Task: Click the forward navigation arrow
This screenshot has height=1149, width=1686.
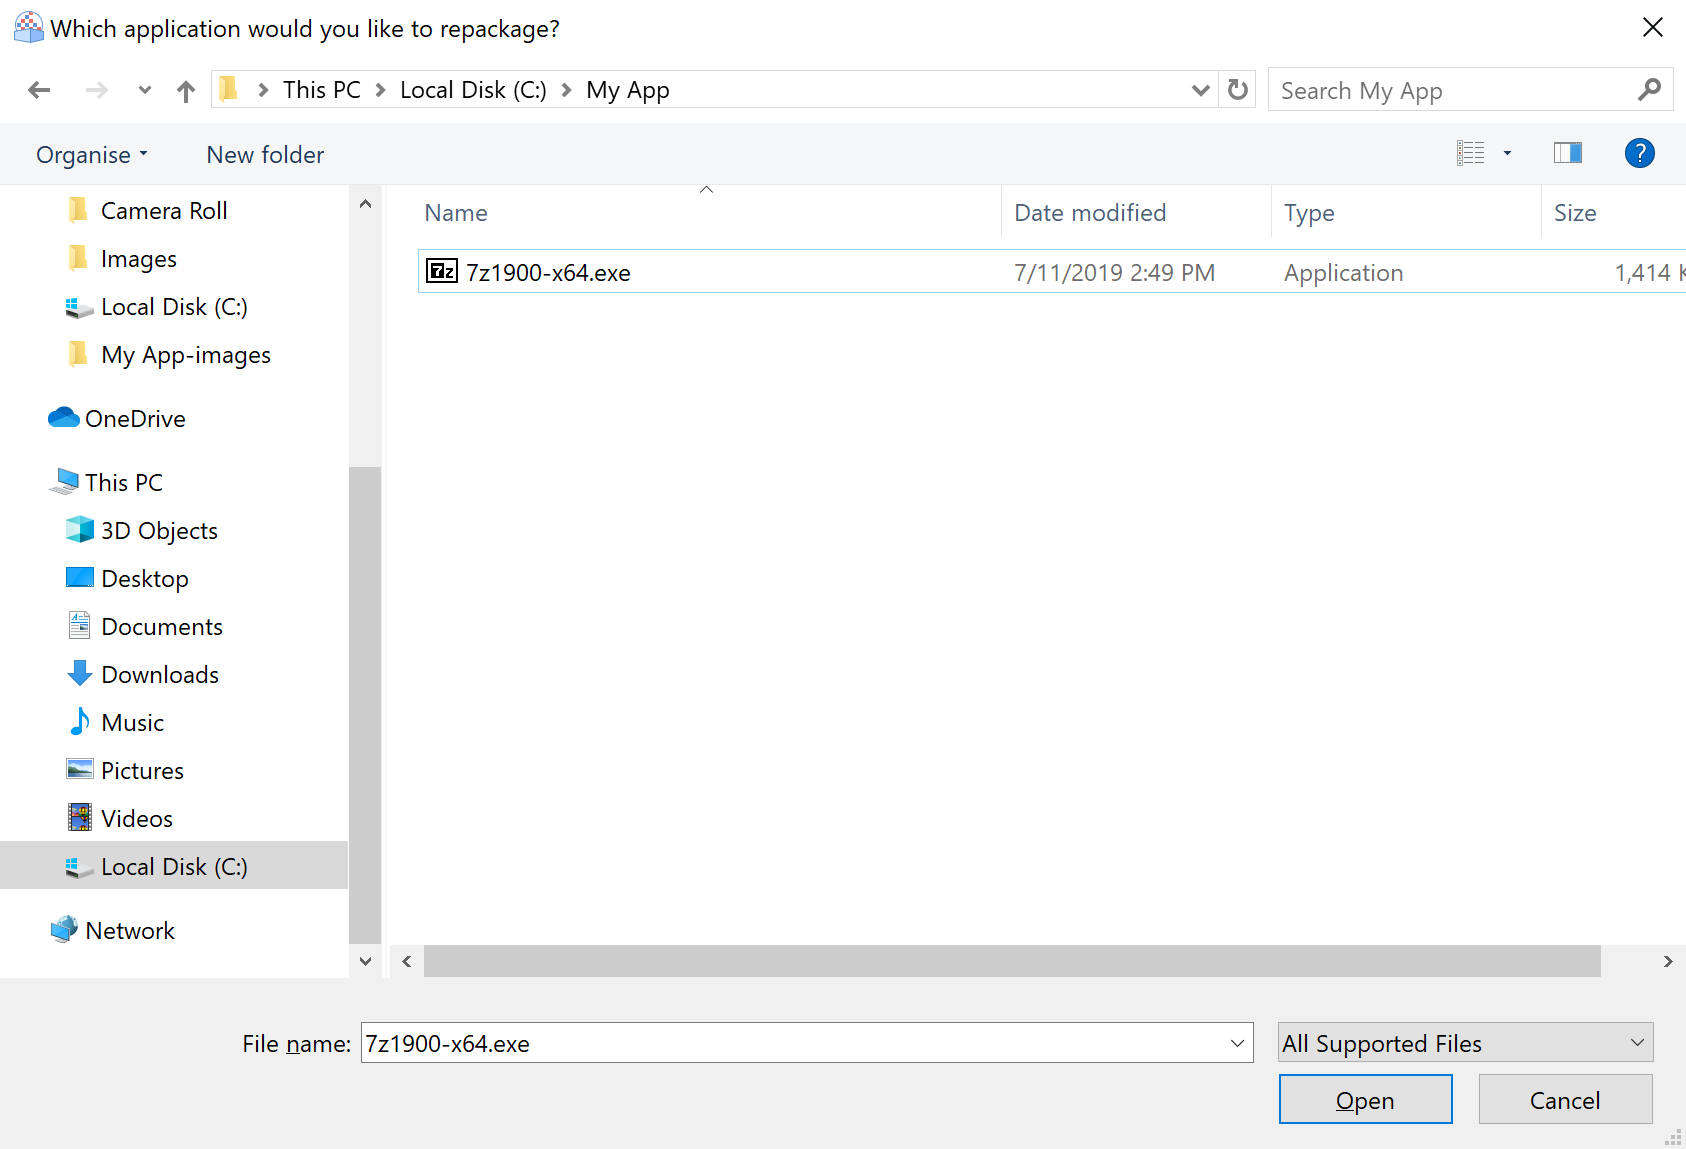Action: pyautogui.click(x=96, y=91)
